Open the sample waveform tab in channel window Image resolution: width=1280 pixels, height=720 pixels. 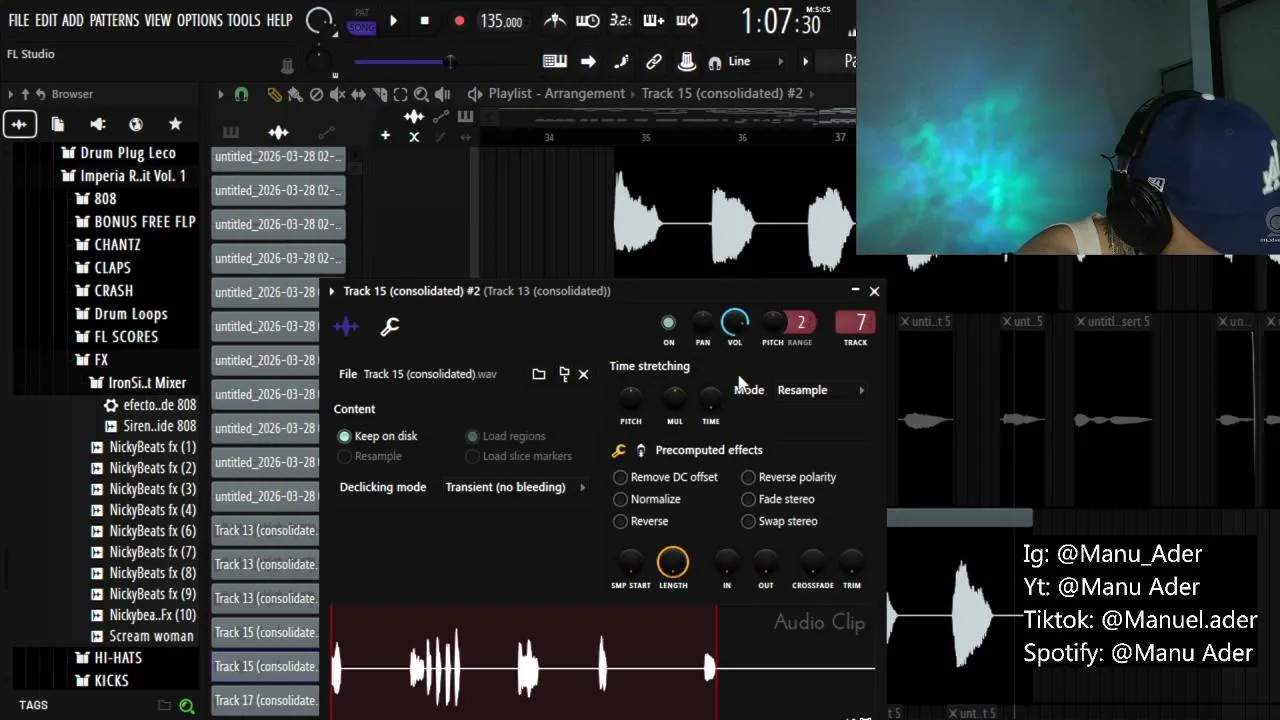click(346, 326)
